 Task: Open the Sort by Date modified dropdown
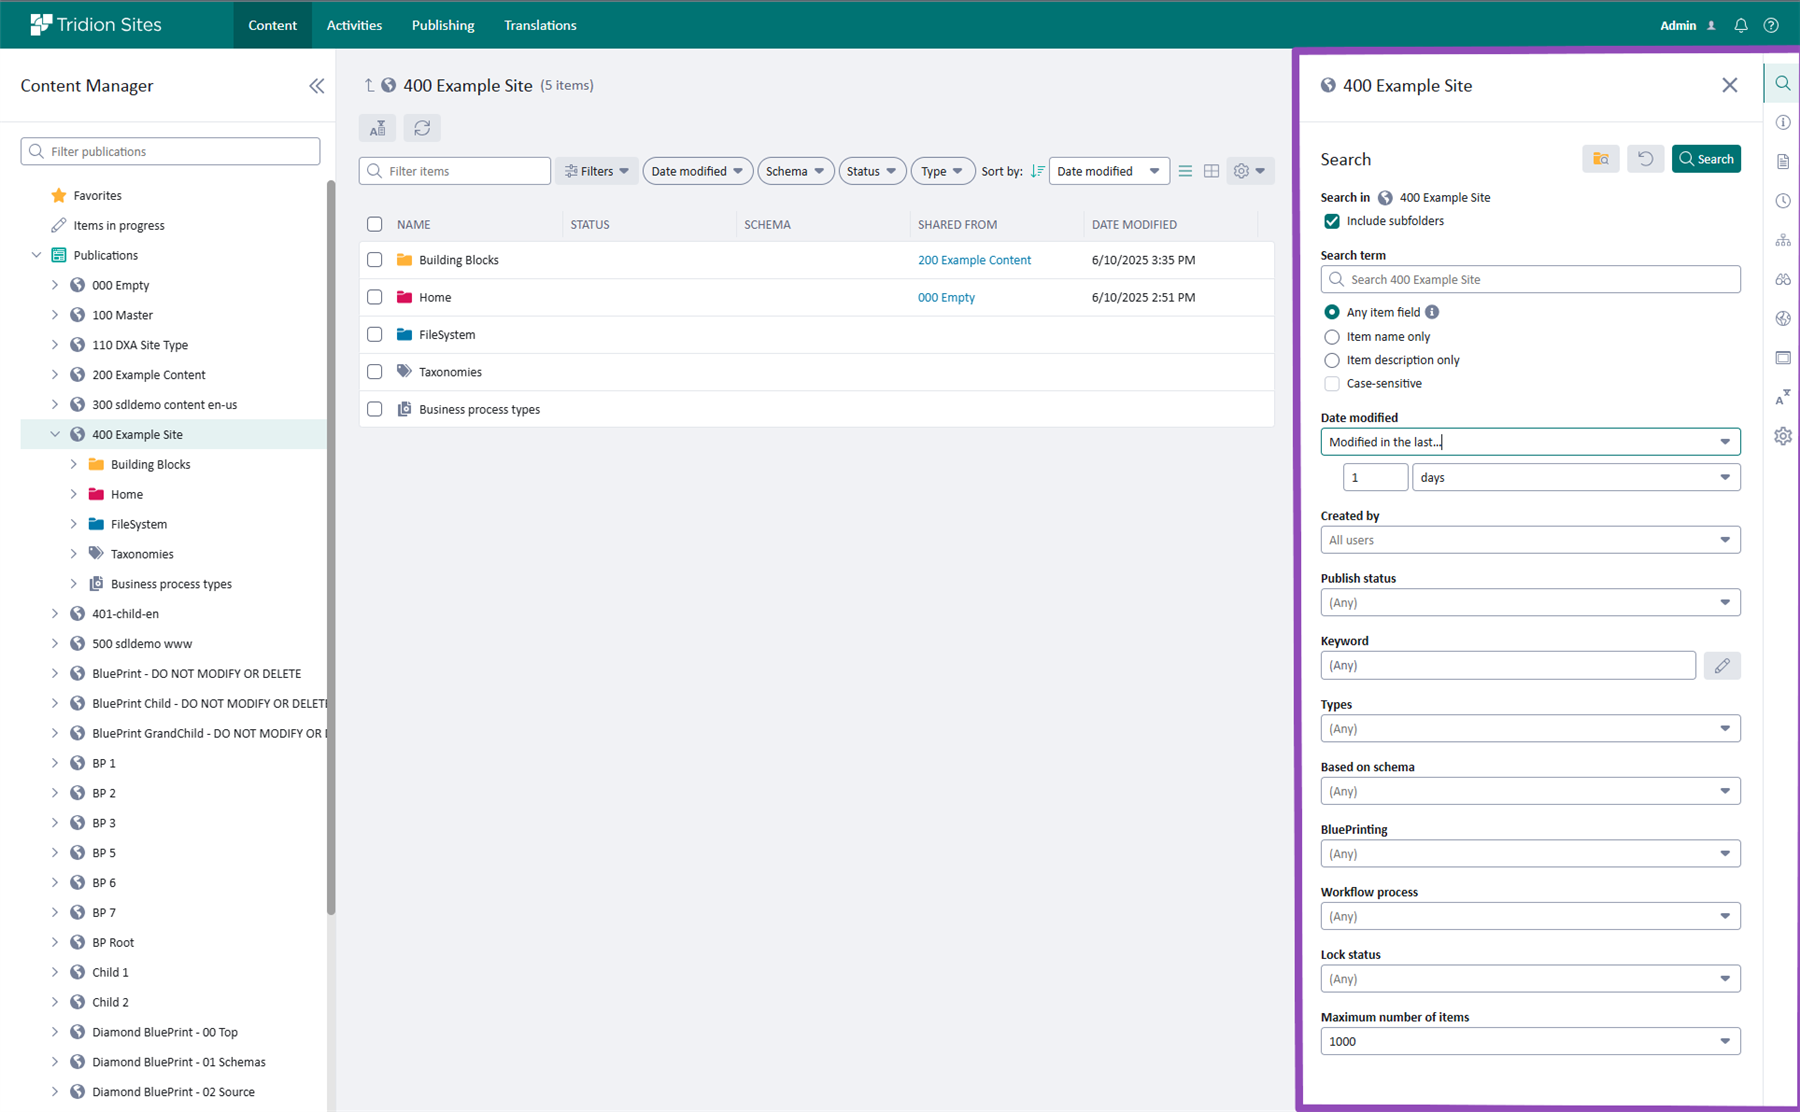[1108, 171]
